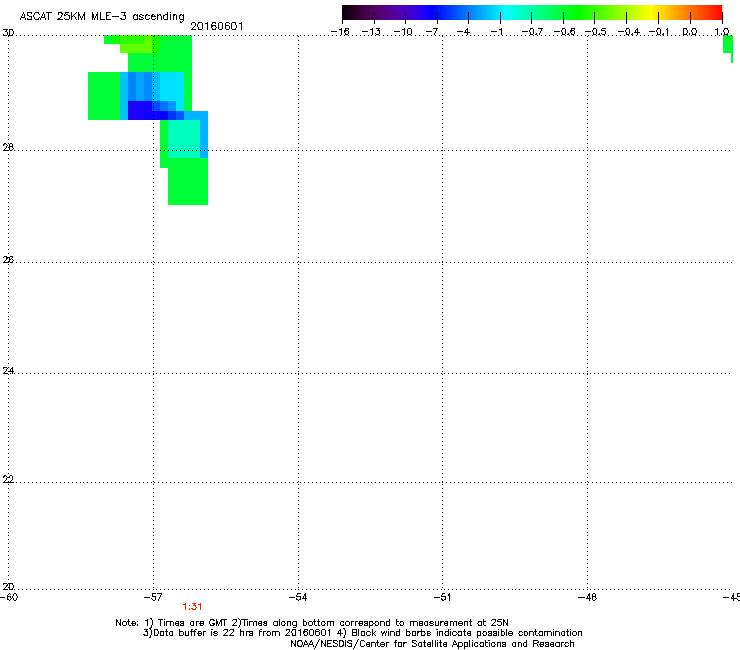
Task: Click the -7 colorbar tick label
Action: click(x=432, y=32)
